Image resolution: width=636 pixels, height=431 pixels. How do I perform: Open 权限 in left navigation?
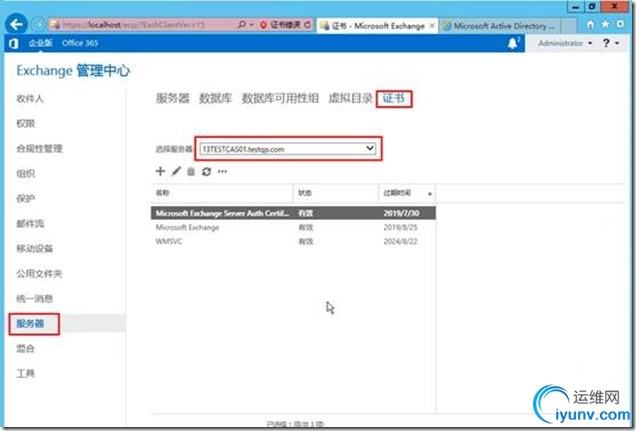26,124
